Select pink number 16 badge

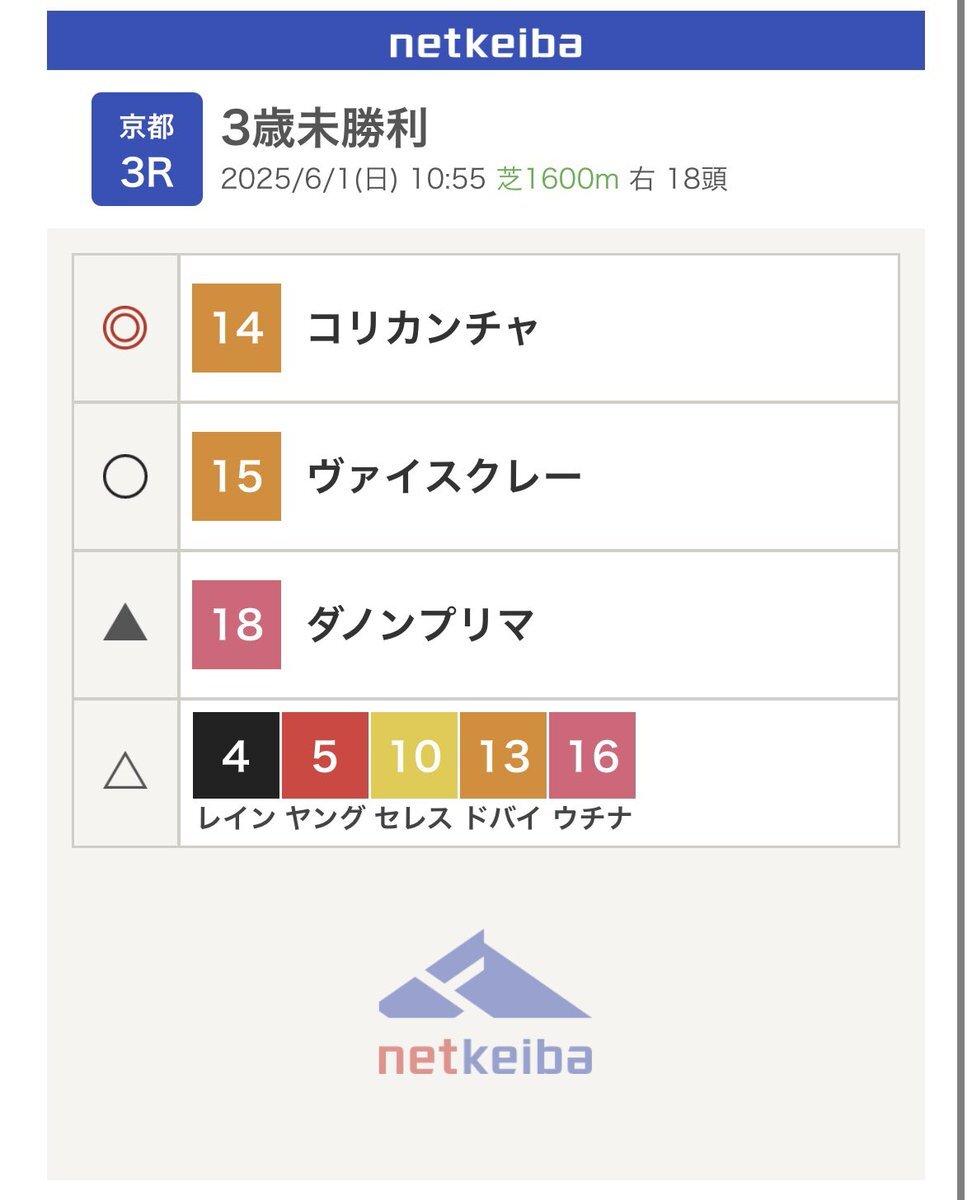[x=592, y=755]
